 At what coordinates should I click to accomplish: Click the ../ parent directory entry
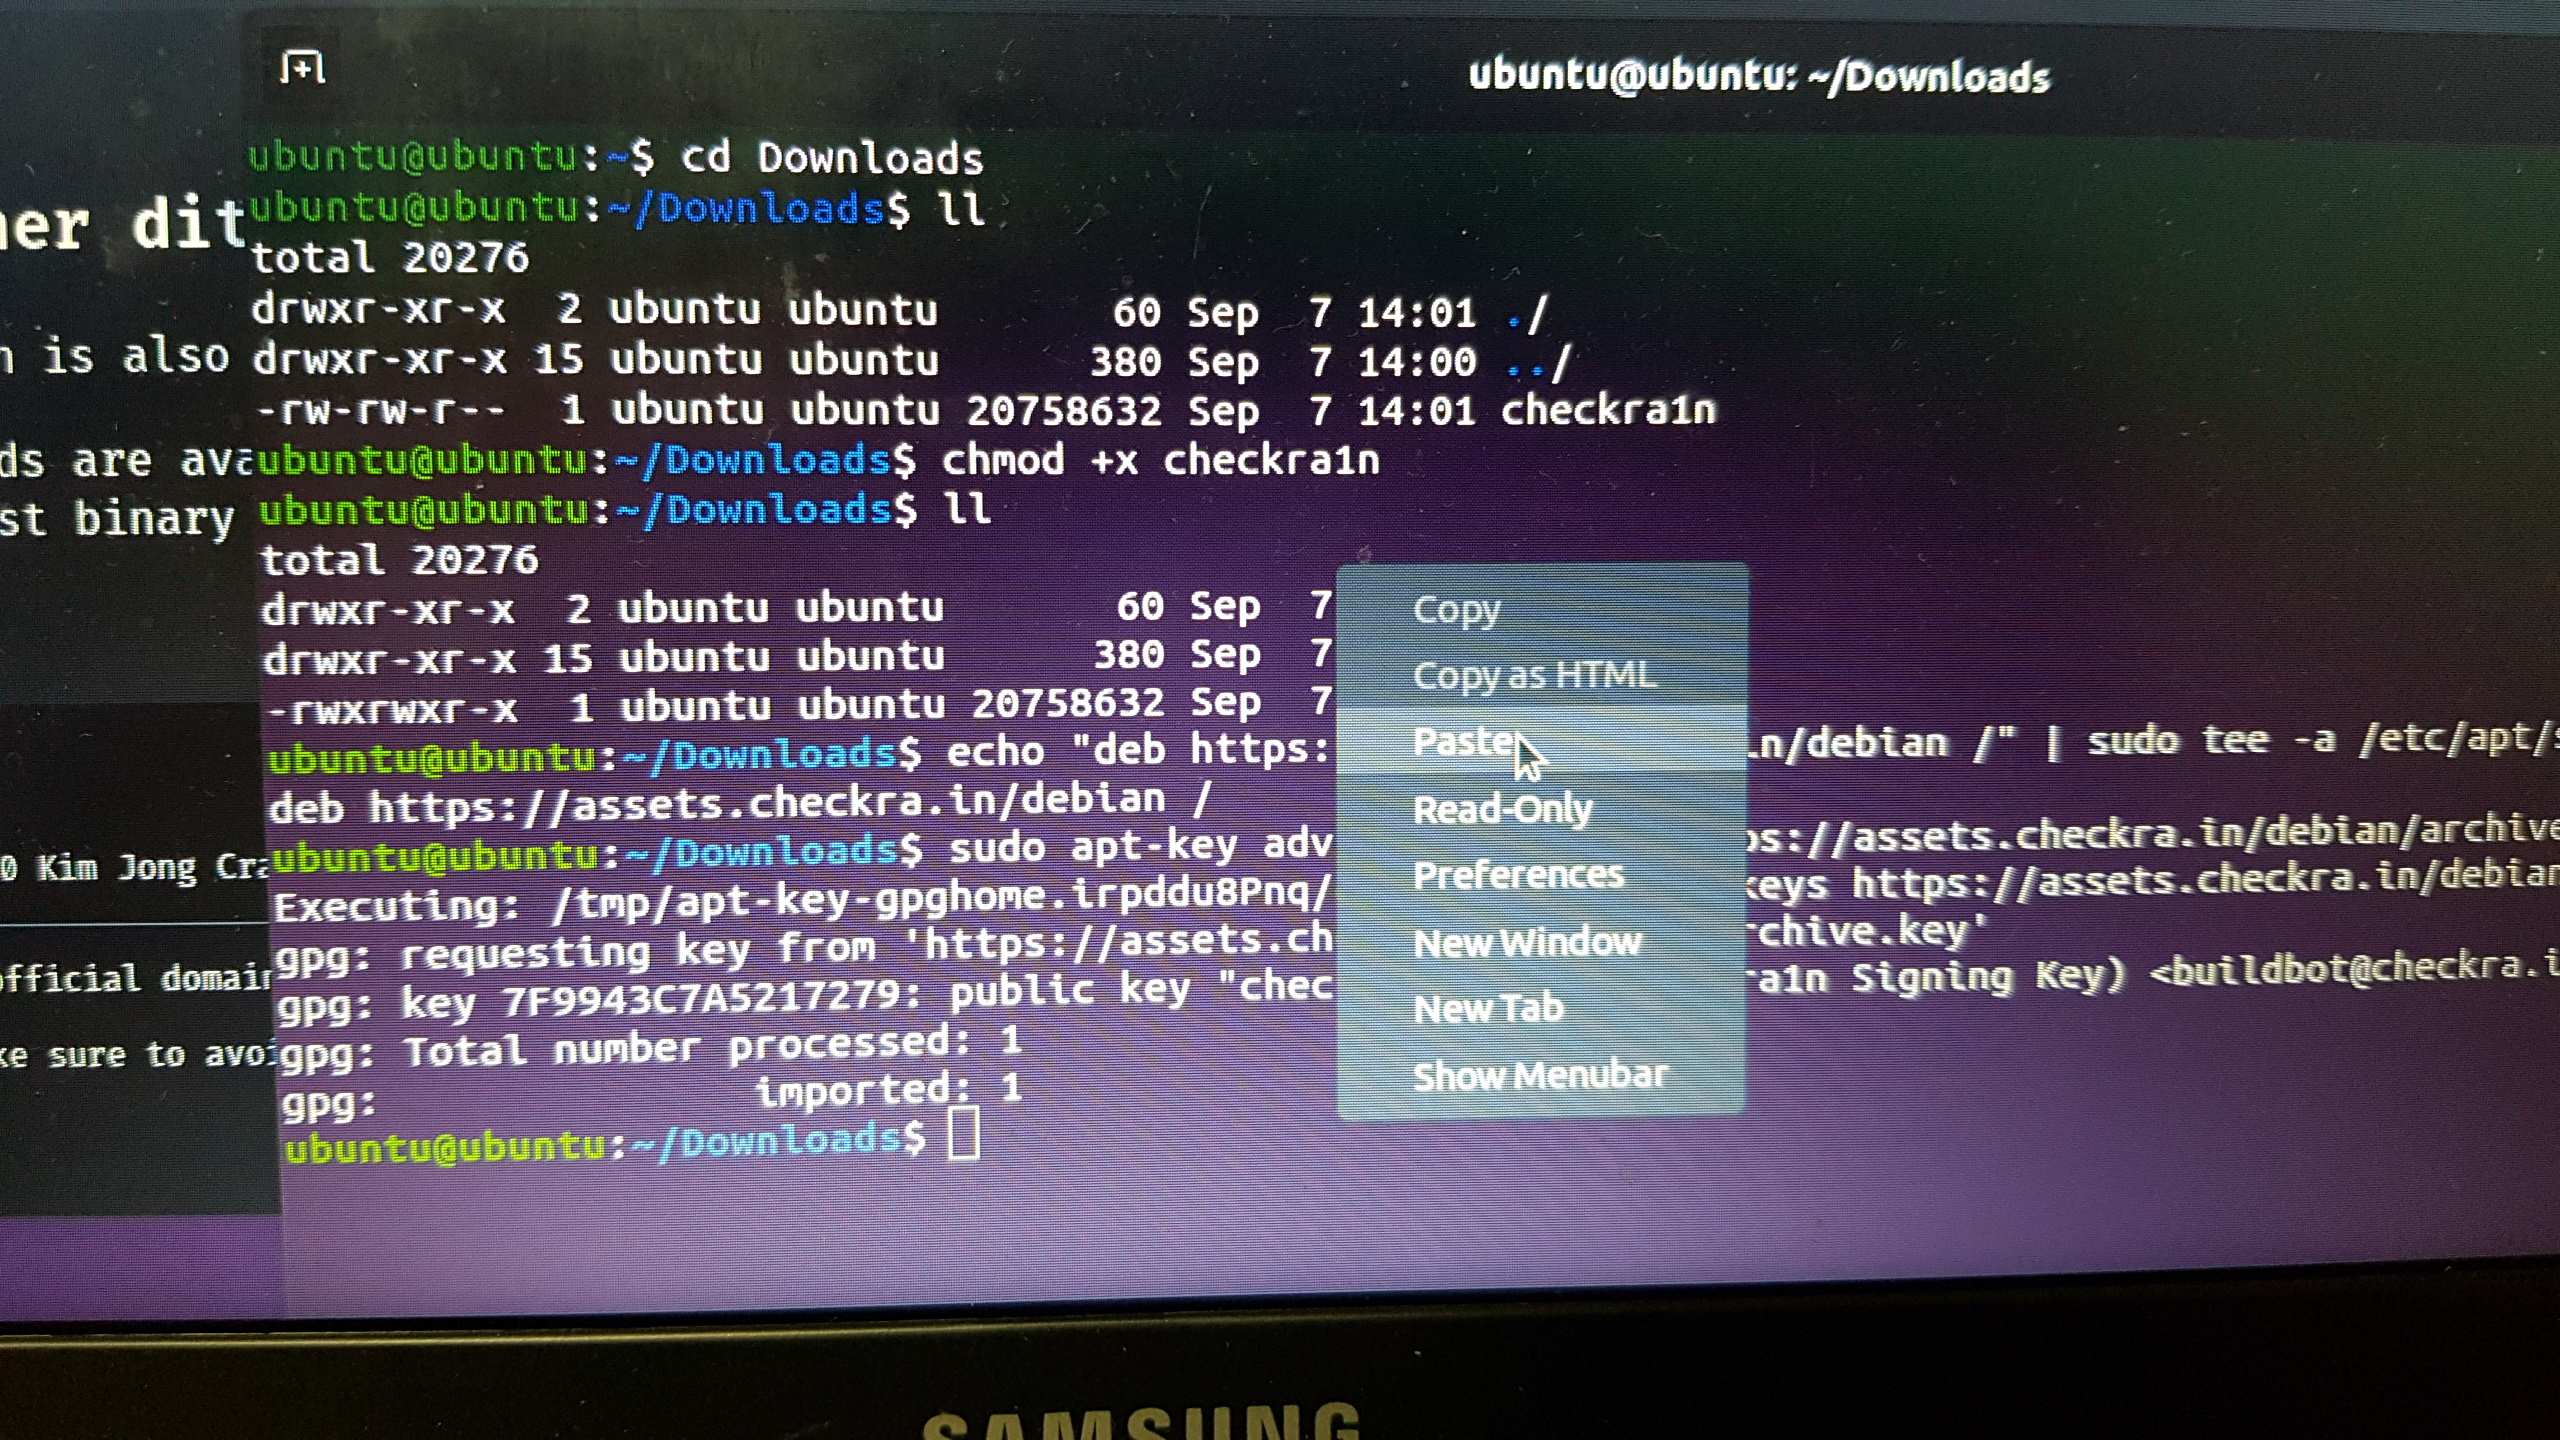tap(1538, 362)
